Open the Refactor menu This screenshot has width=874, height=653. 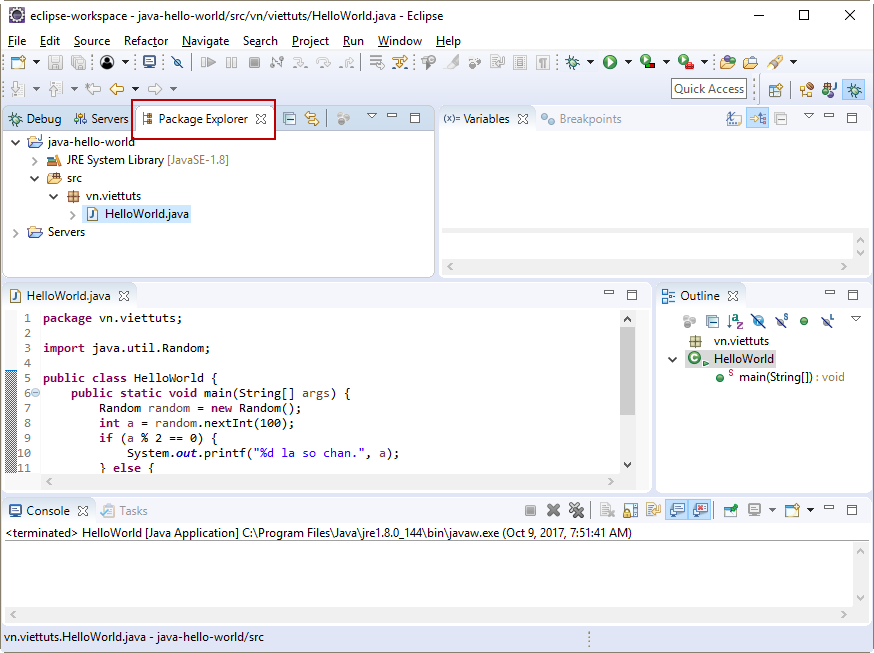click(146, 41)
